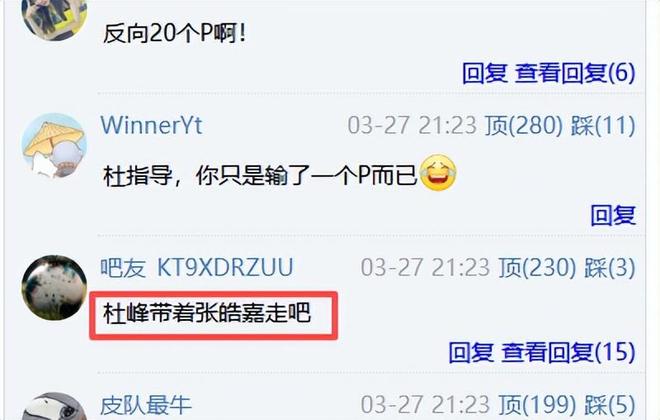Viewport: 660px width, 420px height.
Task: Visit the 皮队最牛 username profile
Action: click(x=146, y=405)
